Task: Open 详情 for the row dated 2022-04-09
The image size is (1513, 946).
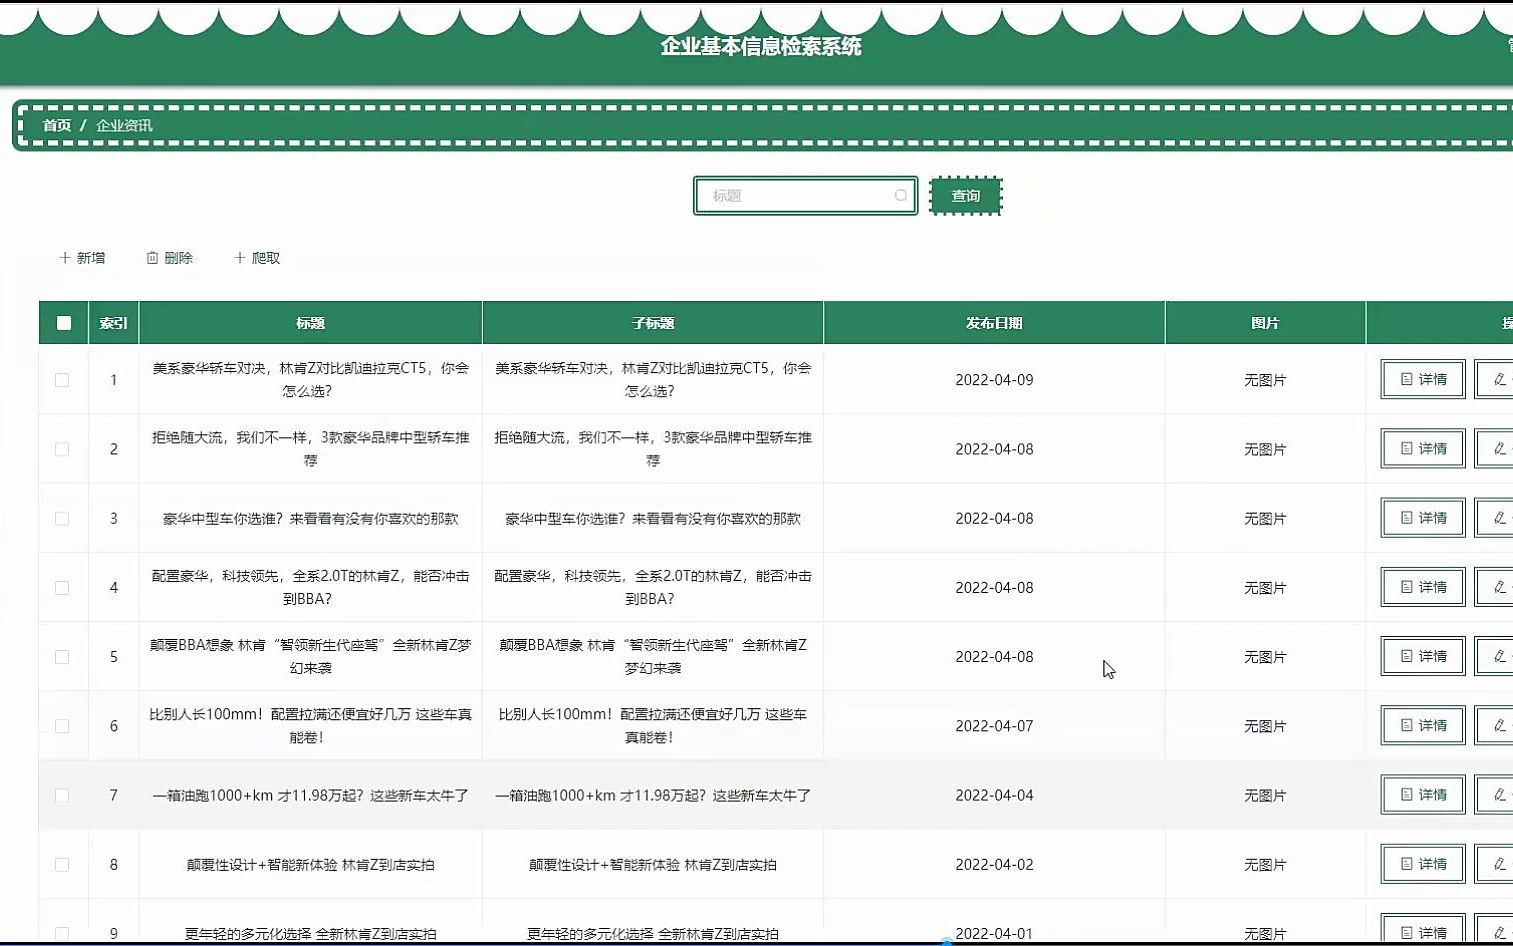Action: coord(1423,379)
